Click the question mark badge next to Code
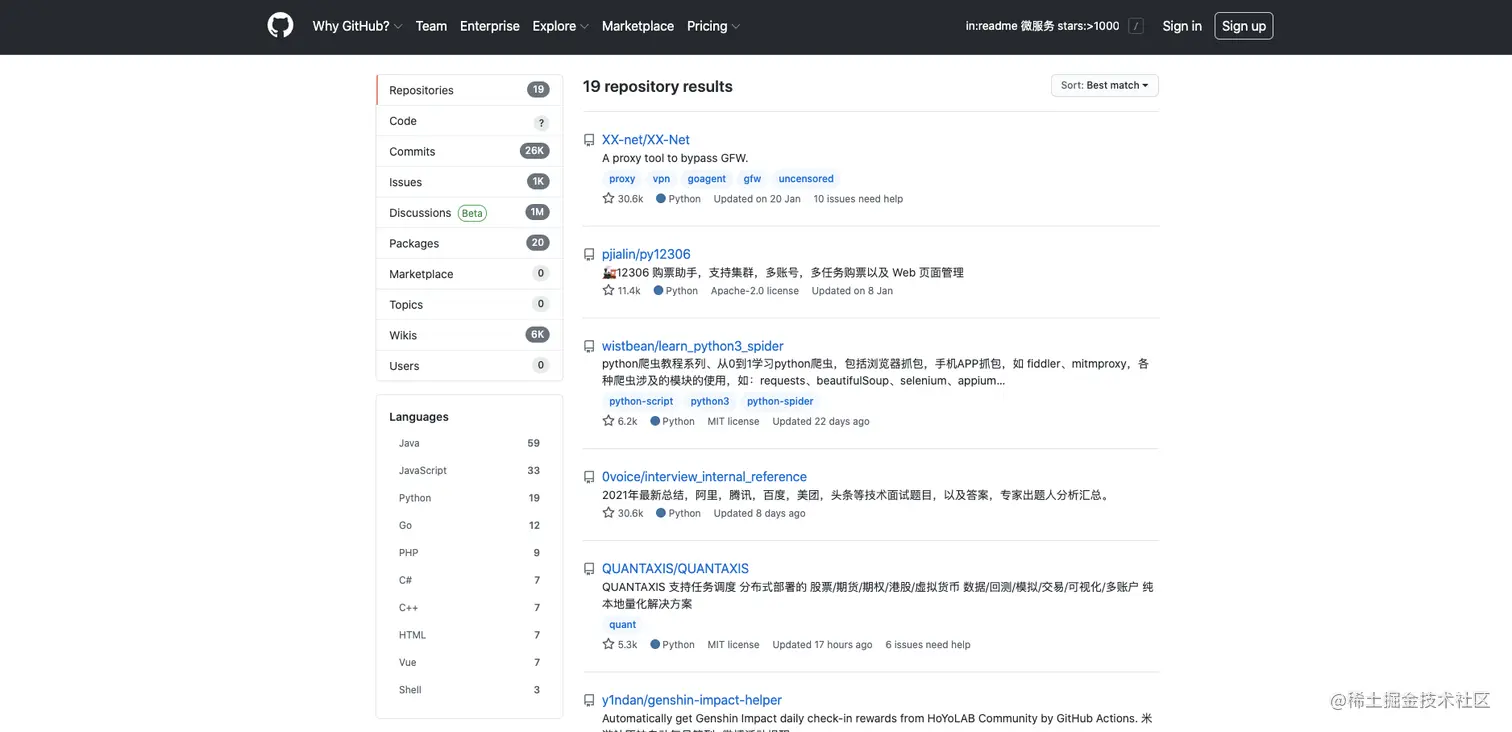Image resolution: width=1512 pixels, height=732 pixels. tap(541, 123)
